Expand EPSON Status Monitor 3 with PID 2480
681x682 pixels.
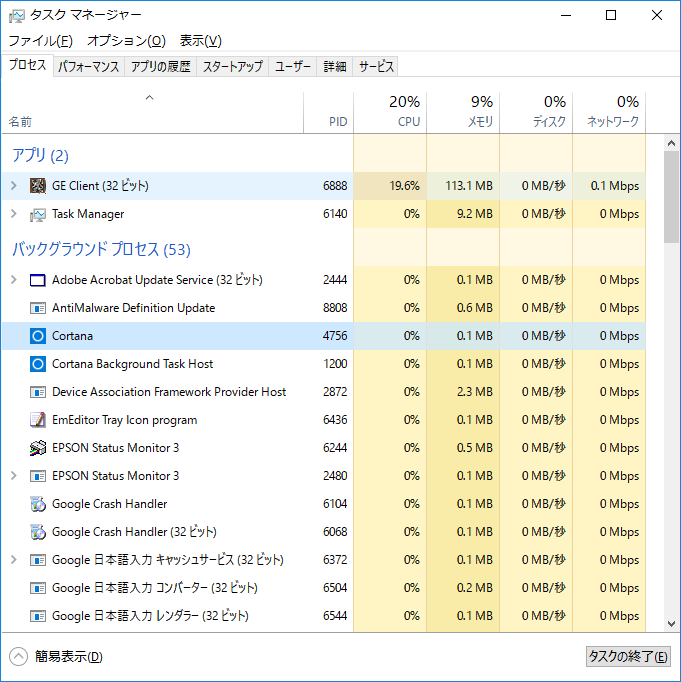(x=14, y=476)
